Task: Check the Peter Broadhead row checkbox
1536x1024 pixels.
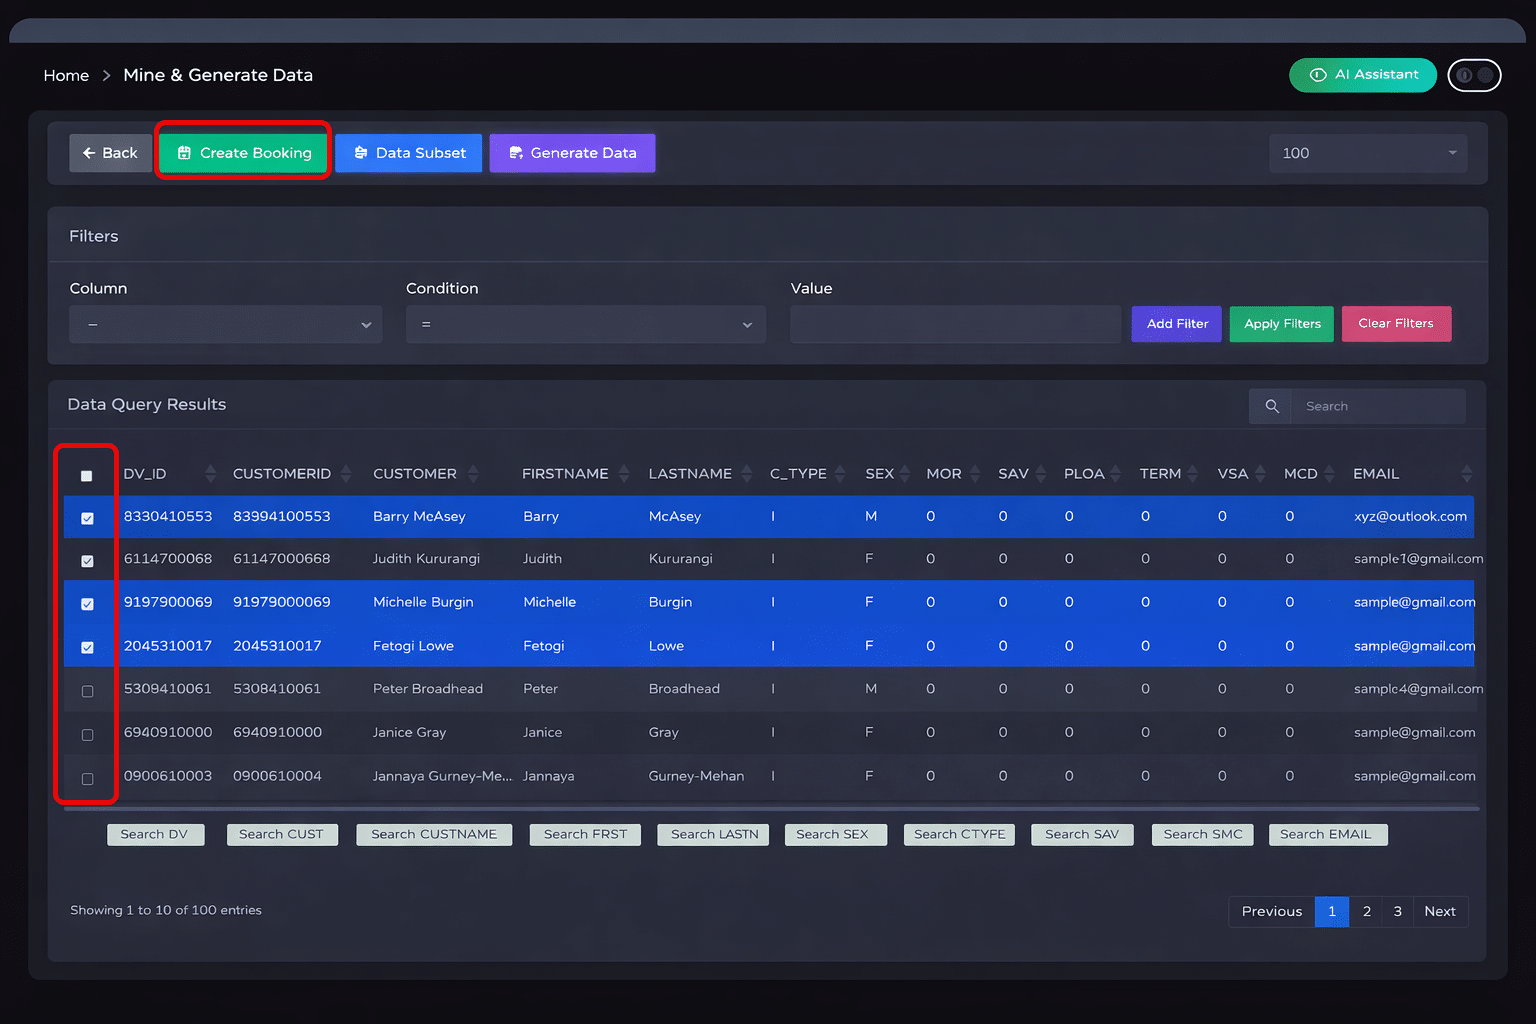Action: 87,690
